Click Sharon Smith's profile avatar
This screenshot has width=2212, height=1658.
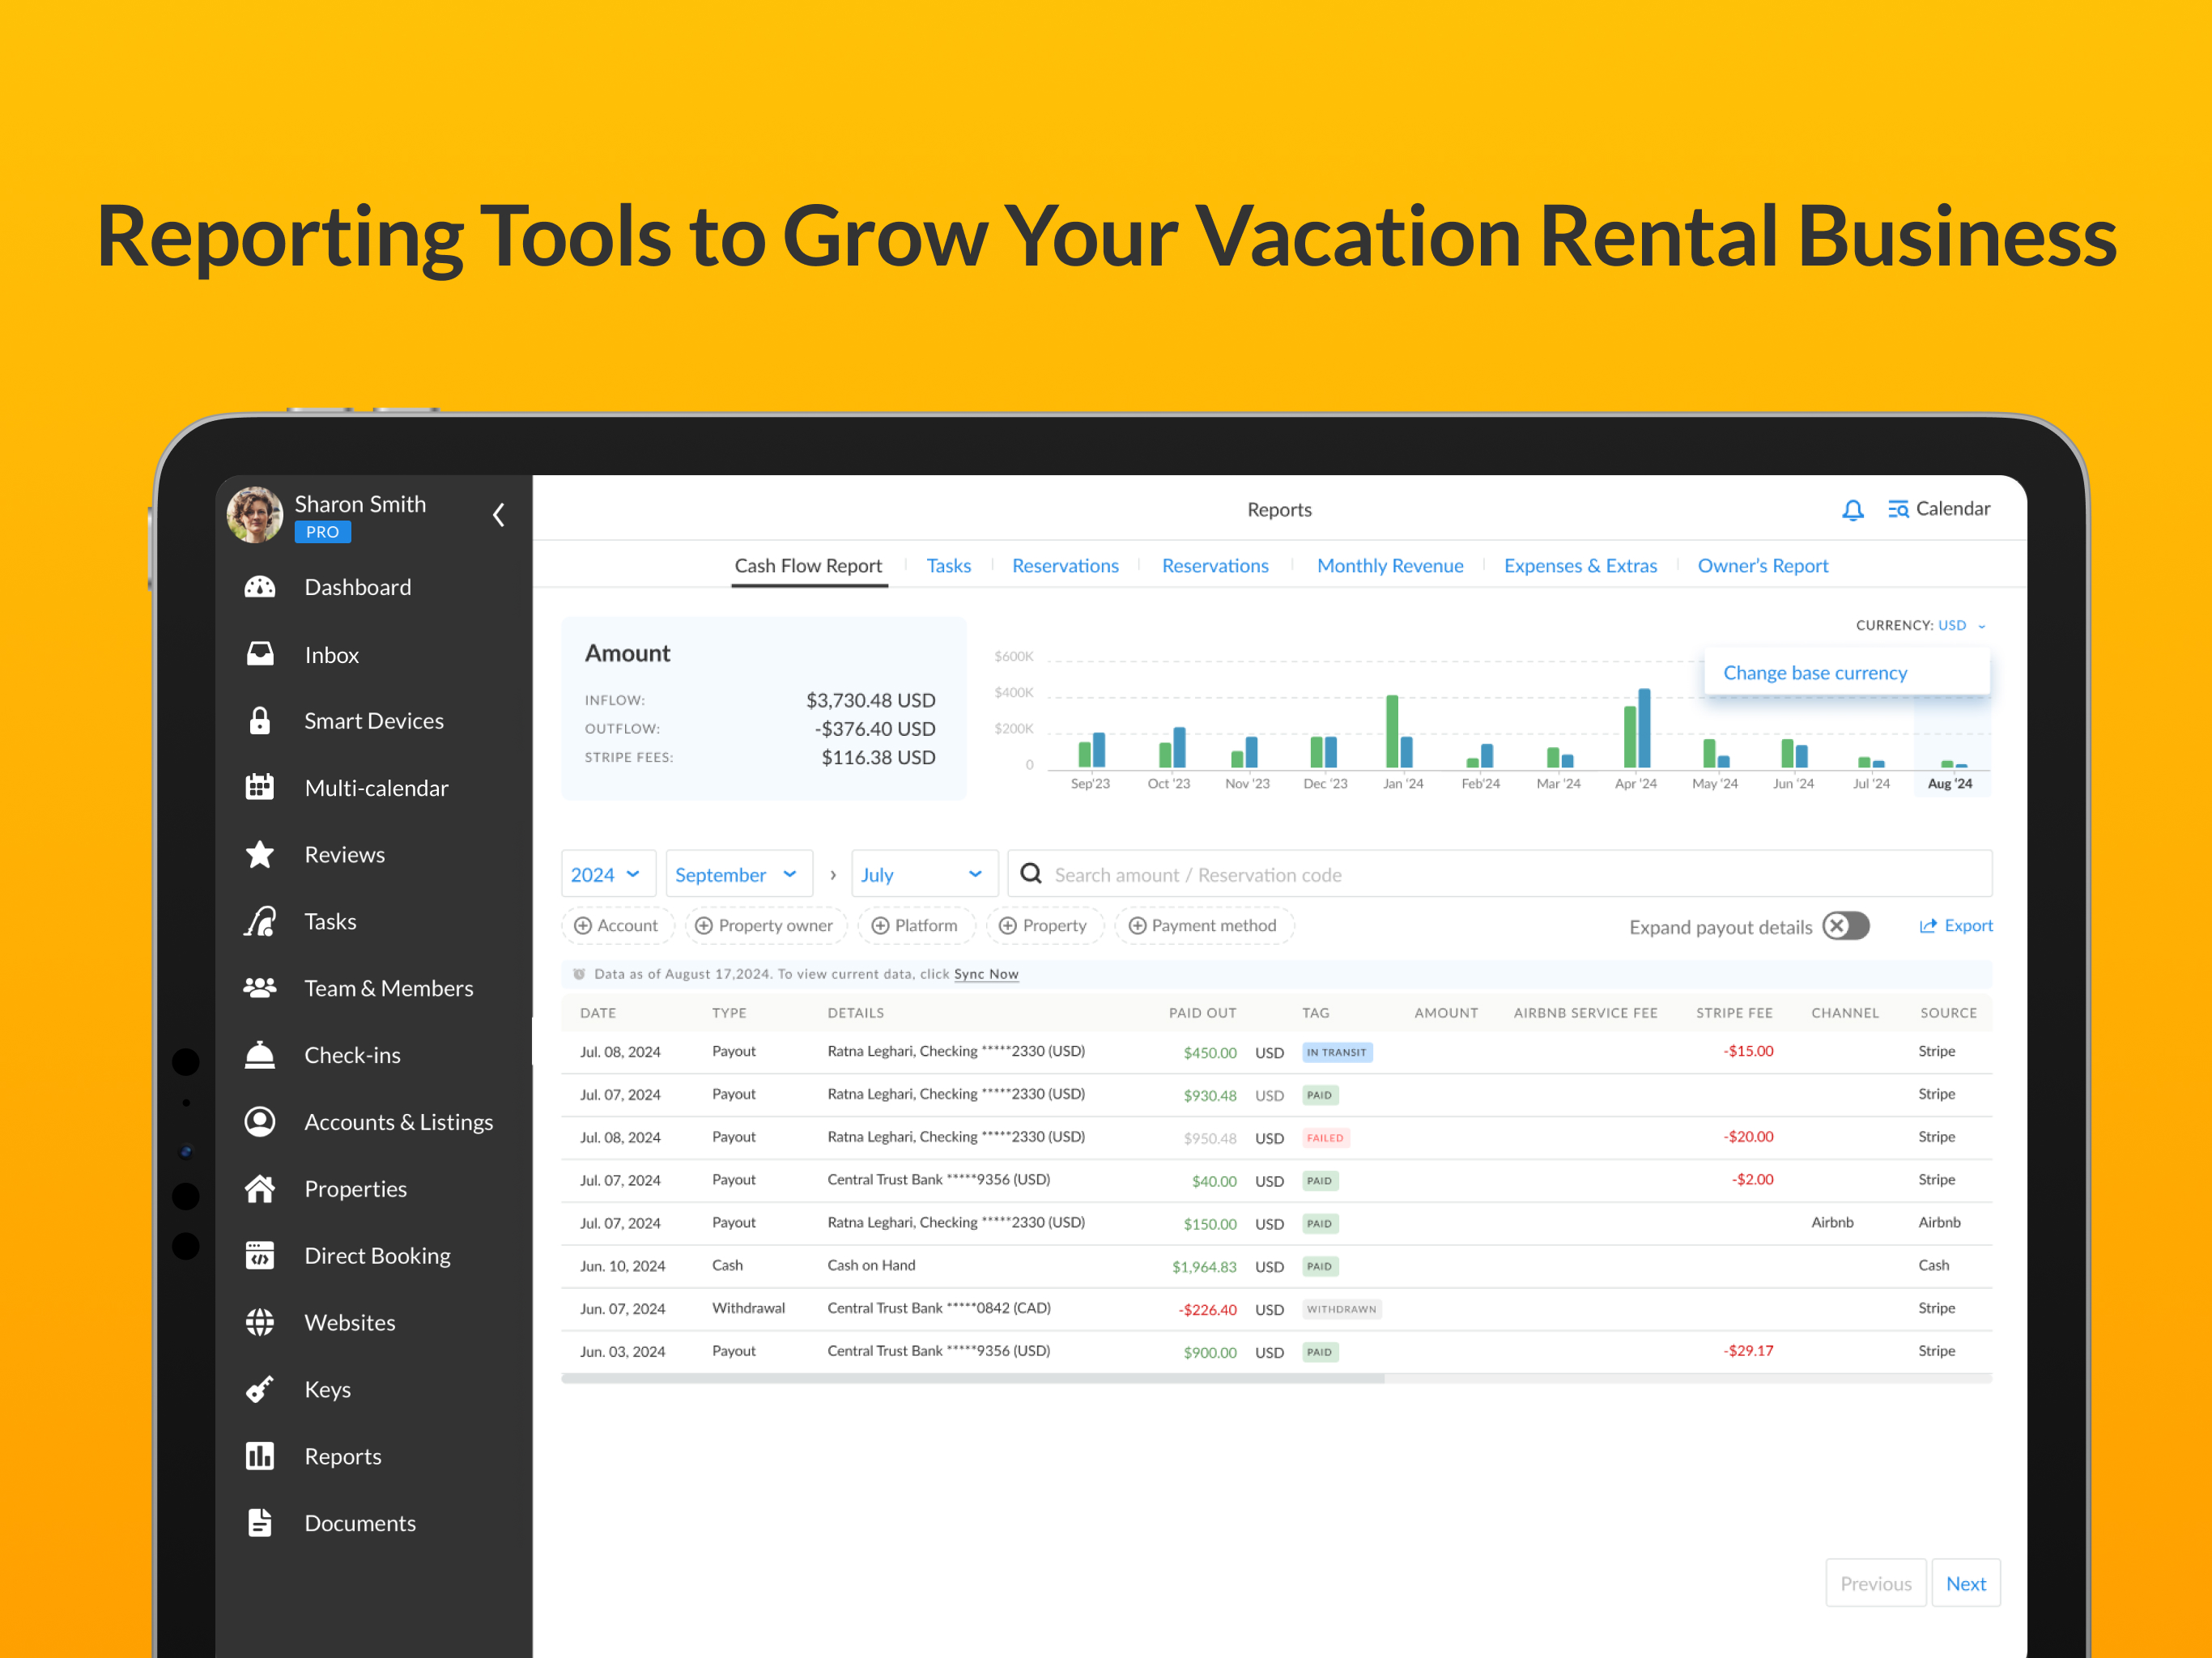(255, 515)
